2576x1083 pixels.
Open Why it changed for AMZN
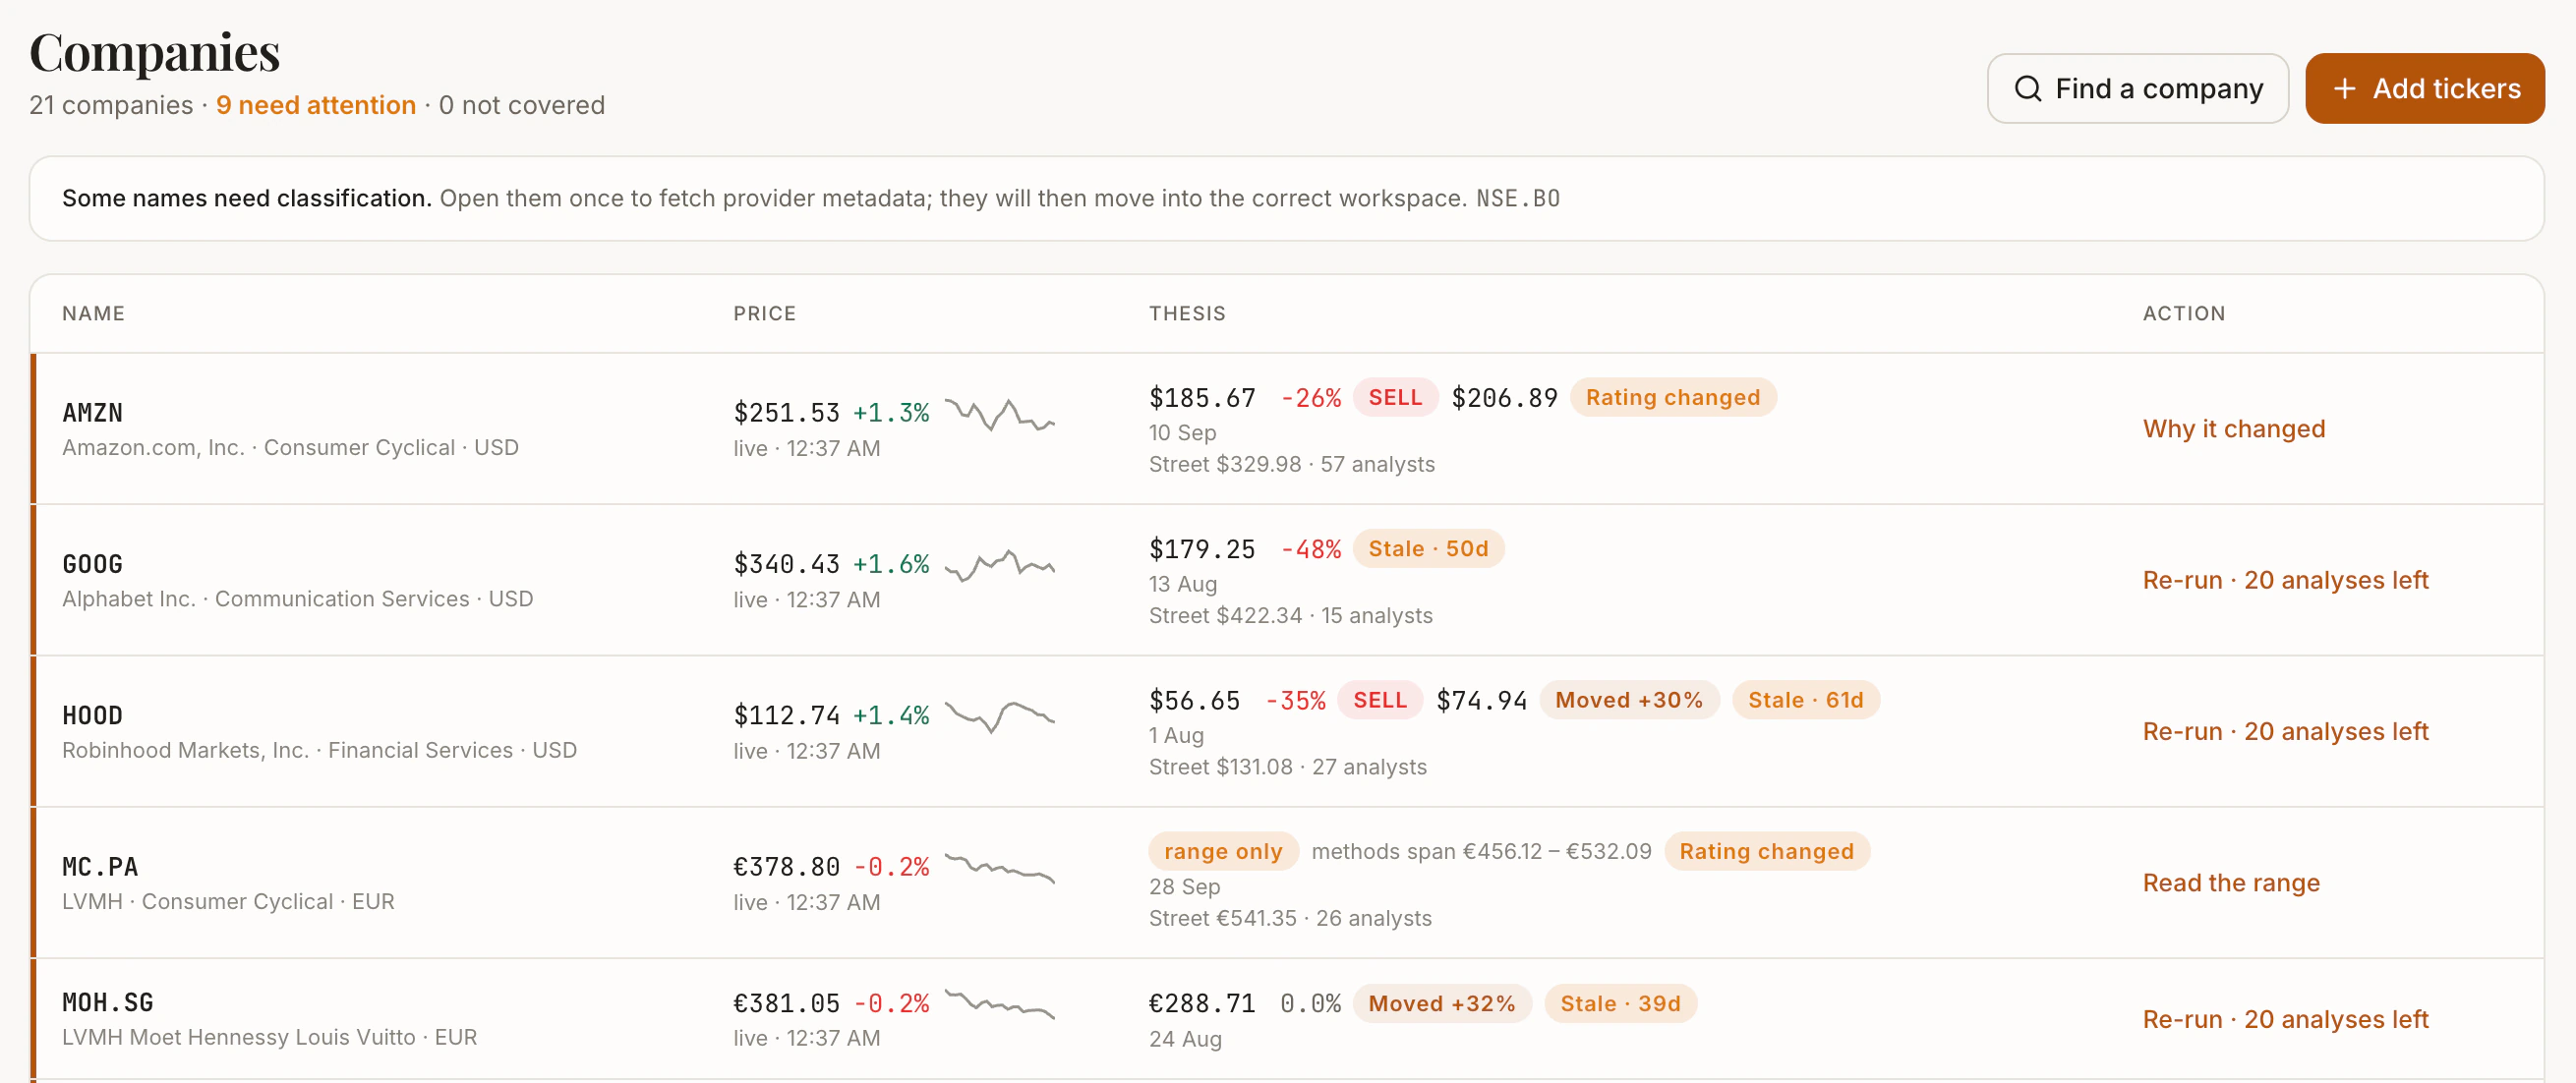point(2233,429)
